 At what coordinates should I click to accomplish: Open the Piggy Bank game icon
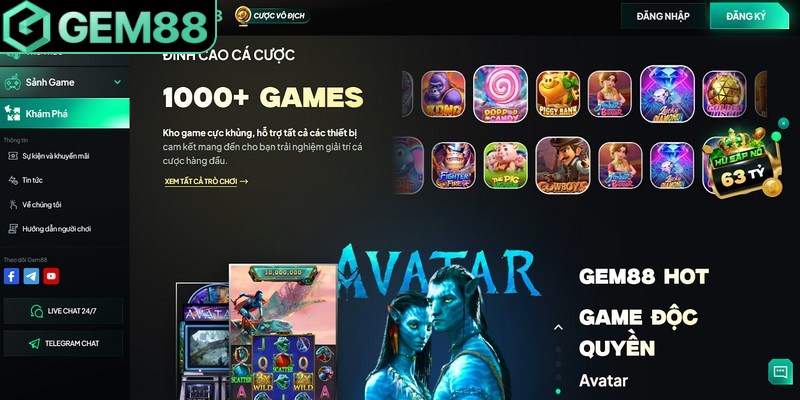tap(558, 94)
